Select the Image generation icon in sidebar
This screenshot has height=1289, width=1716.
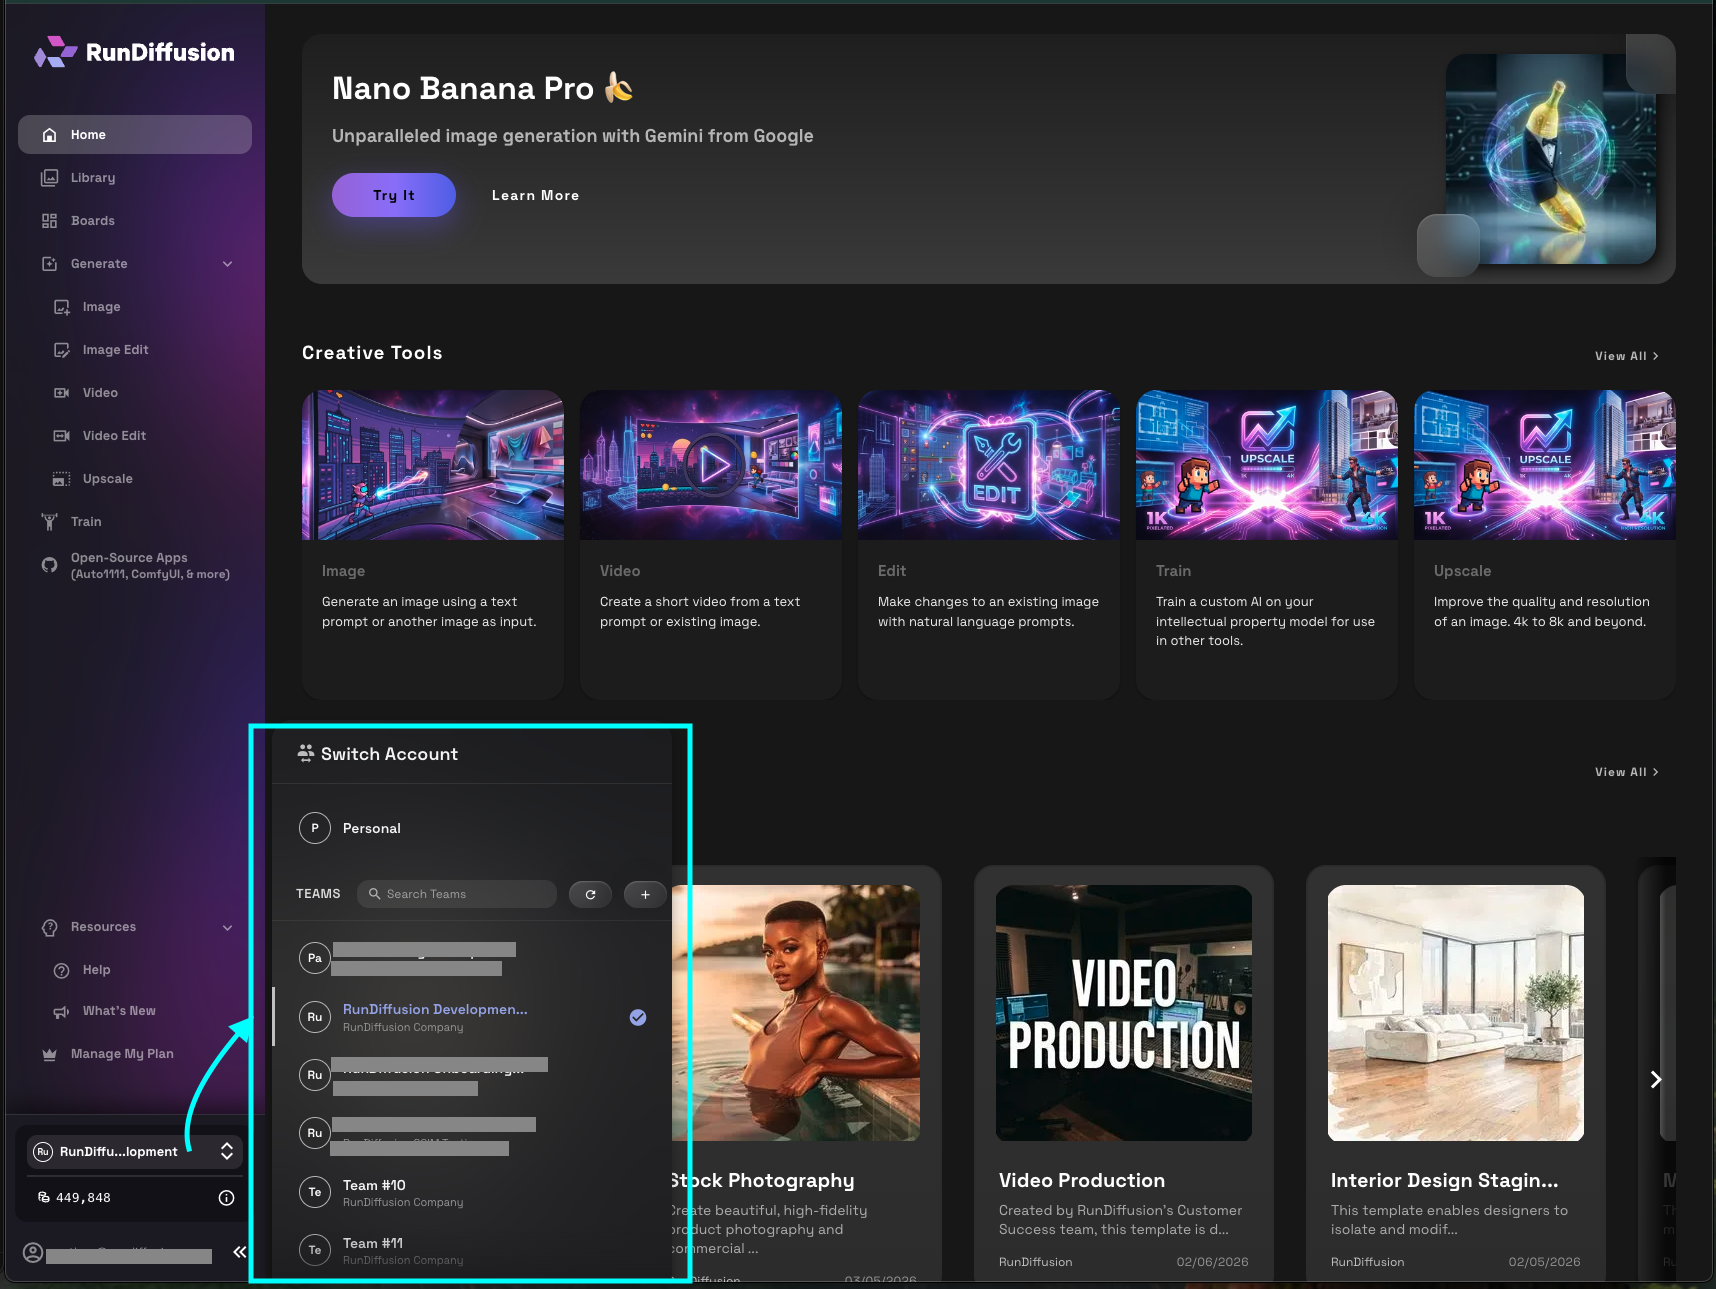click(x=62, y=307)
